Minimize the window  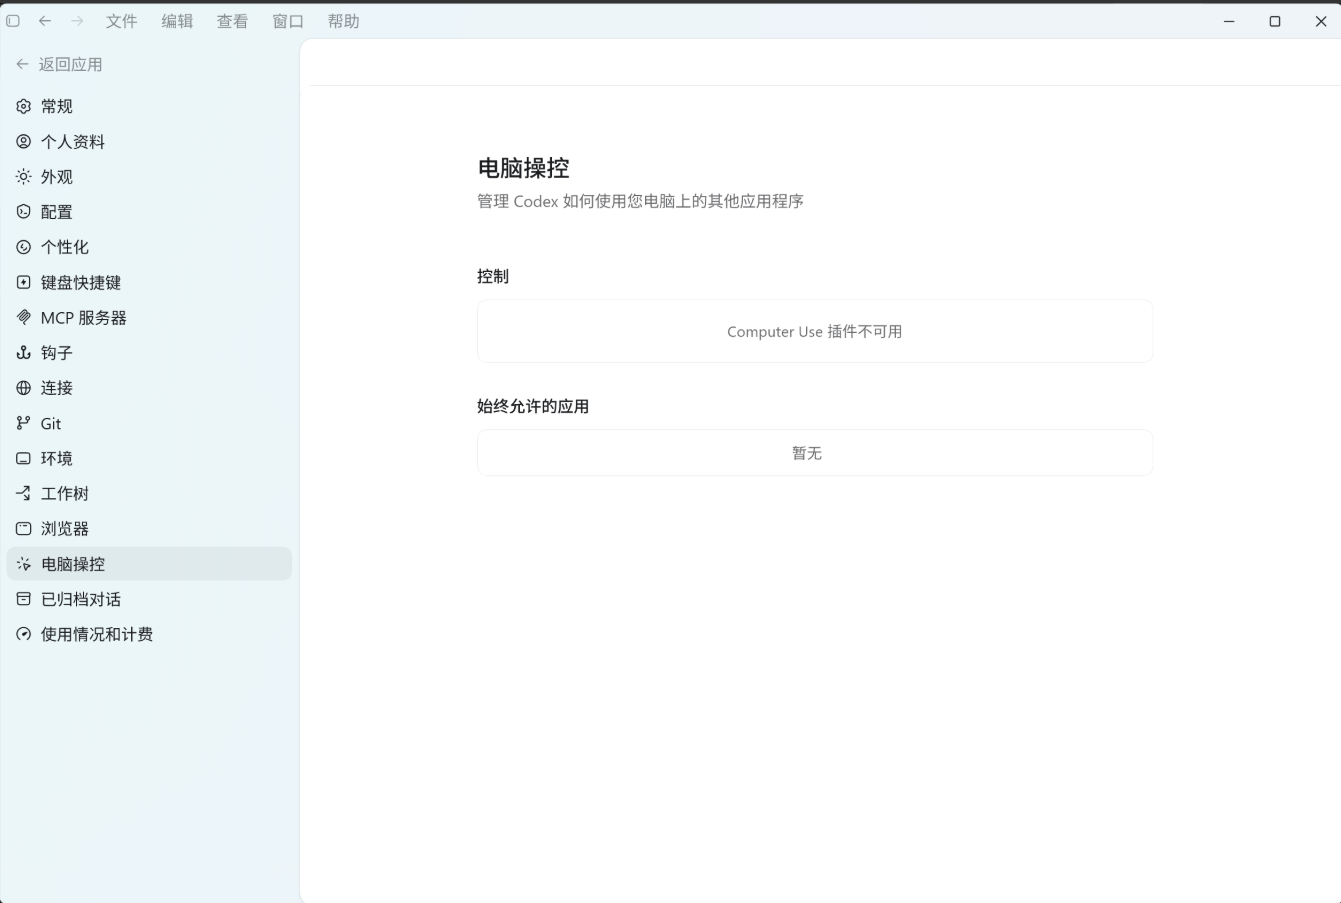tap(1229, 21)
